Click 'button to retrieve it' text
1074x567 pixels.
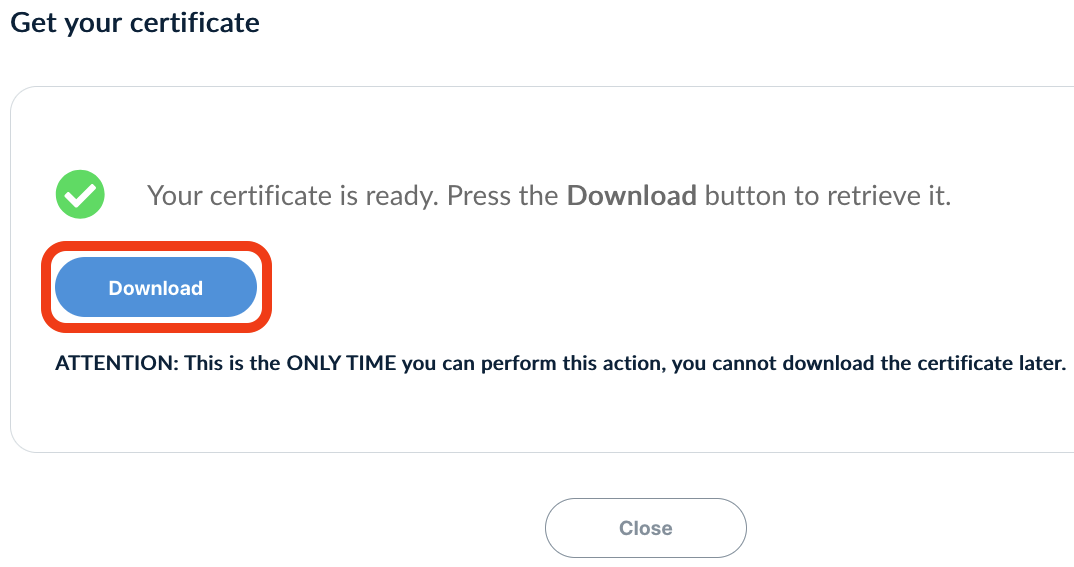click(827, 196)
